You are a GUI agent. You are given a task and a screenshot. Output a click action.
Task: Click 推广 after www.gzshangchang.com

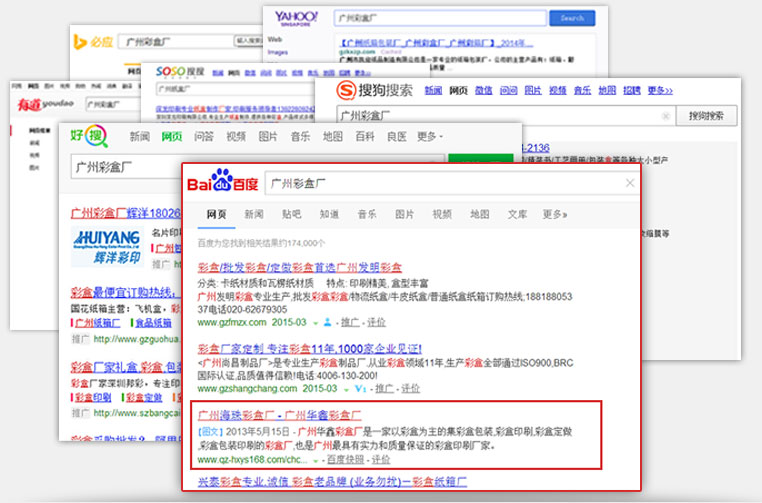pos(384,388)
